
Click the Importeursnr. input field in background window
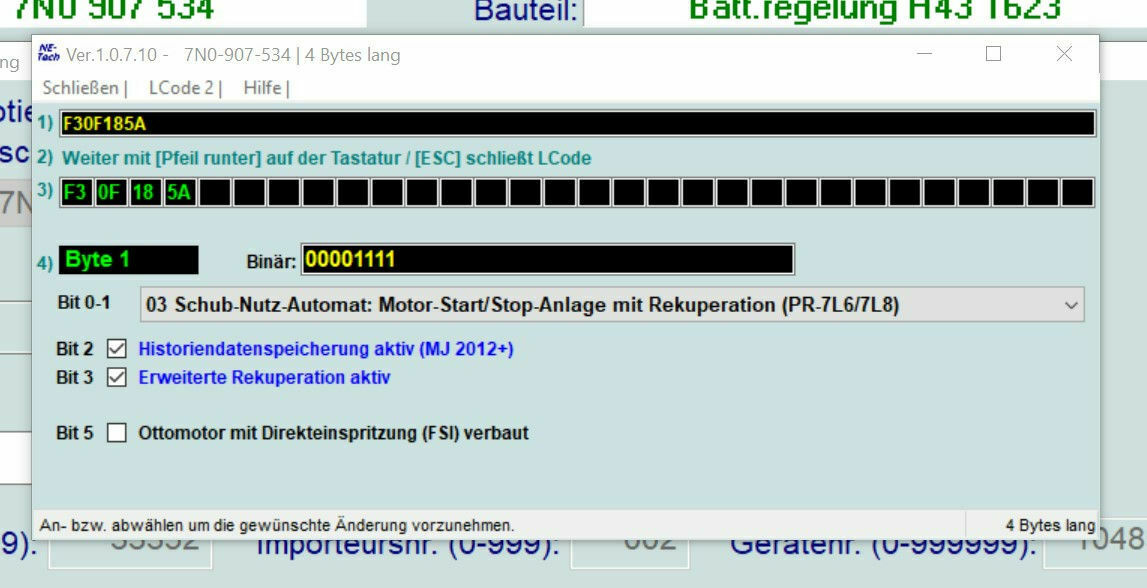(x=630, y=552)
